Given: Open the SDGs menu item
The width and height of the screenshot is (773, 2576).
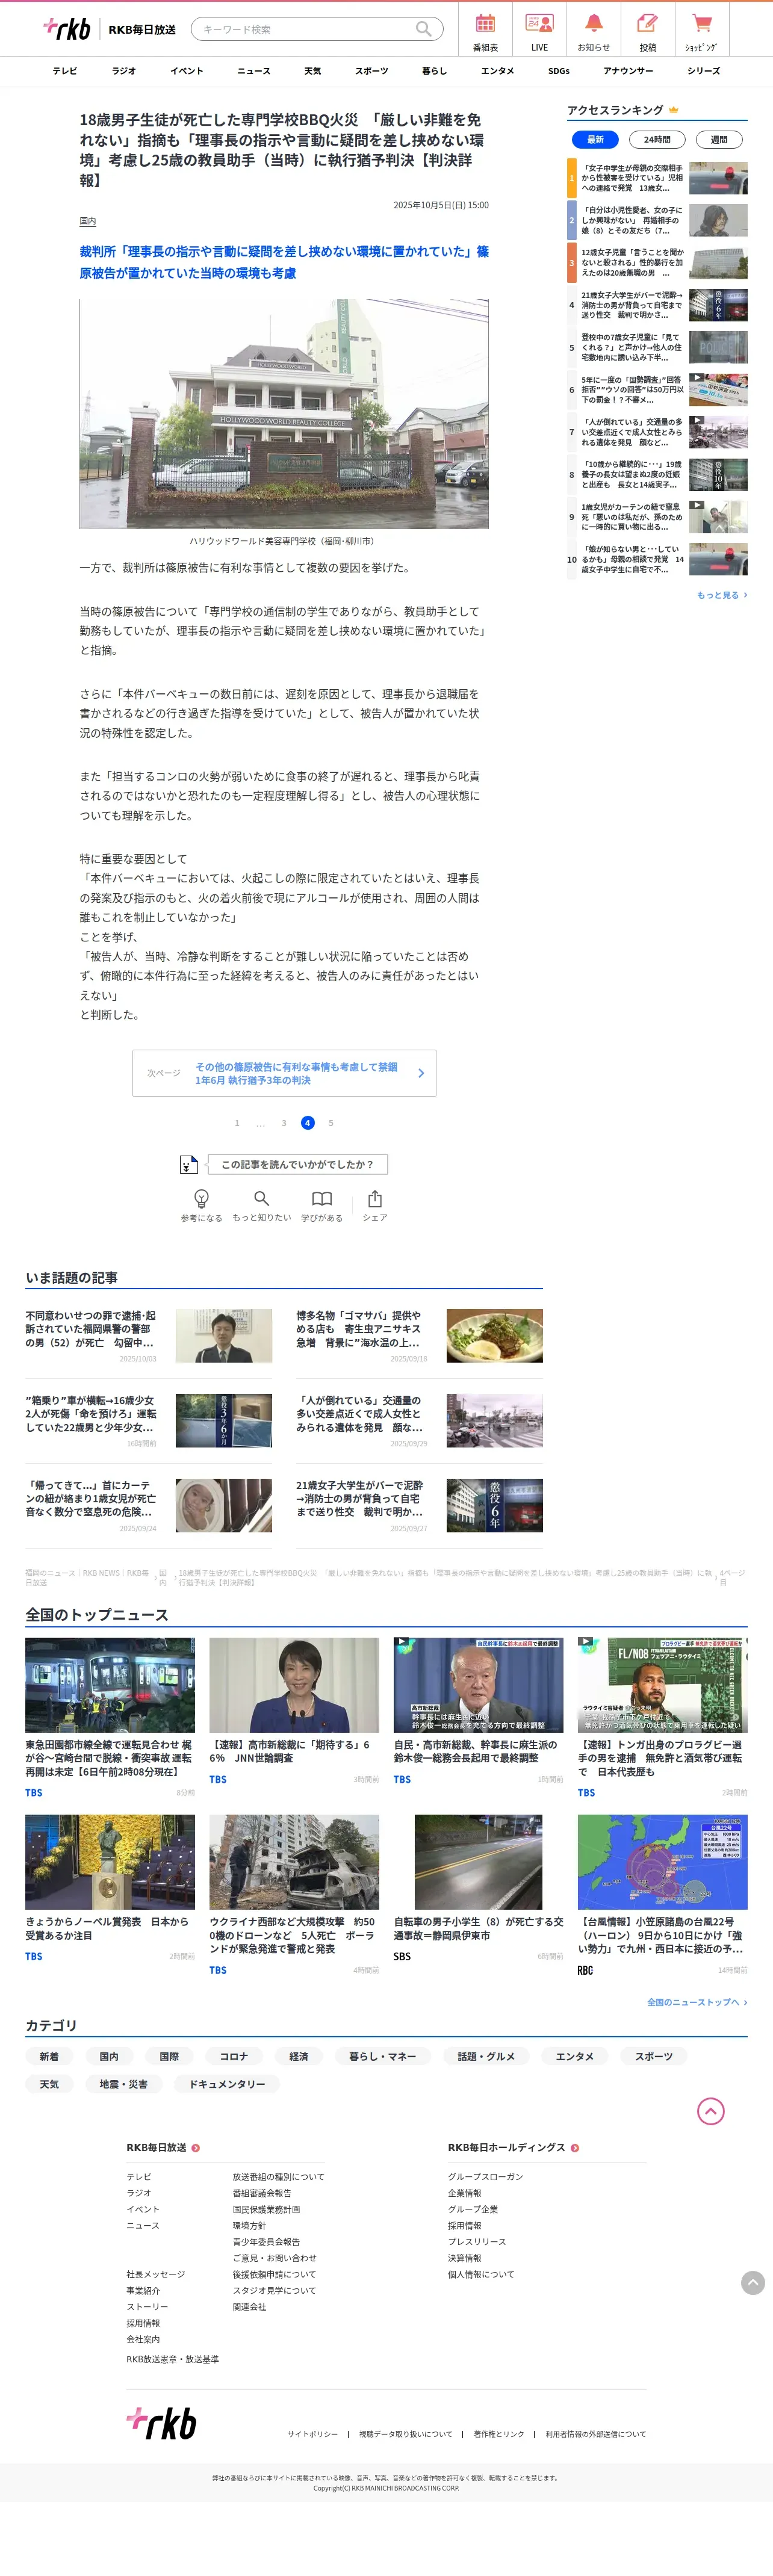Looking at the screenshot, I should [559, 71].
